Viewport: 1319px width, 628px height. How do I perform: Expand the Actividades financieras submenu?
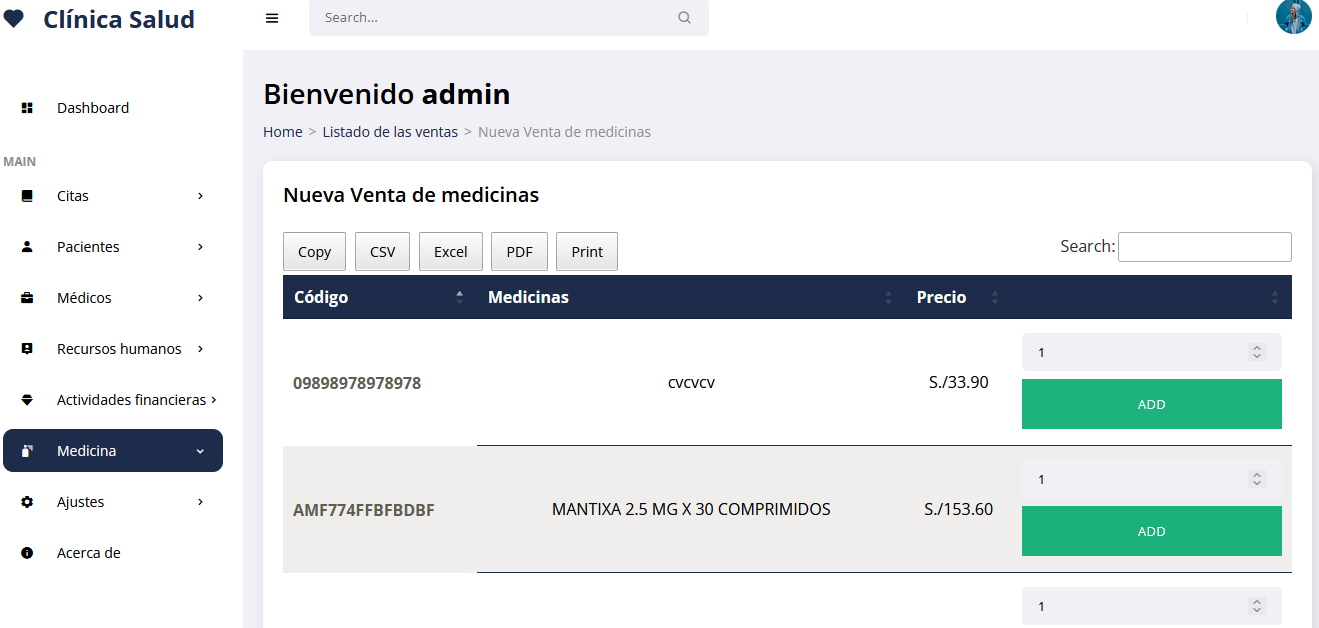point(213,400)
